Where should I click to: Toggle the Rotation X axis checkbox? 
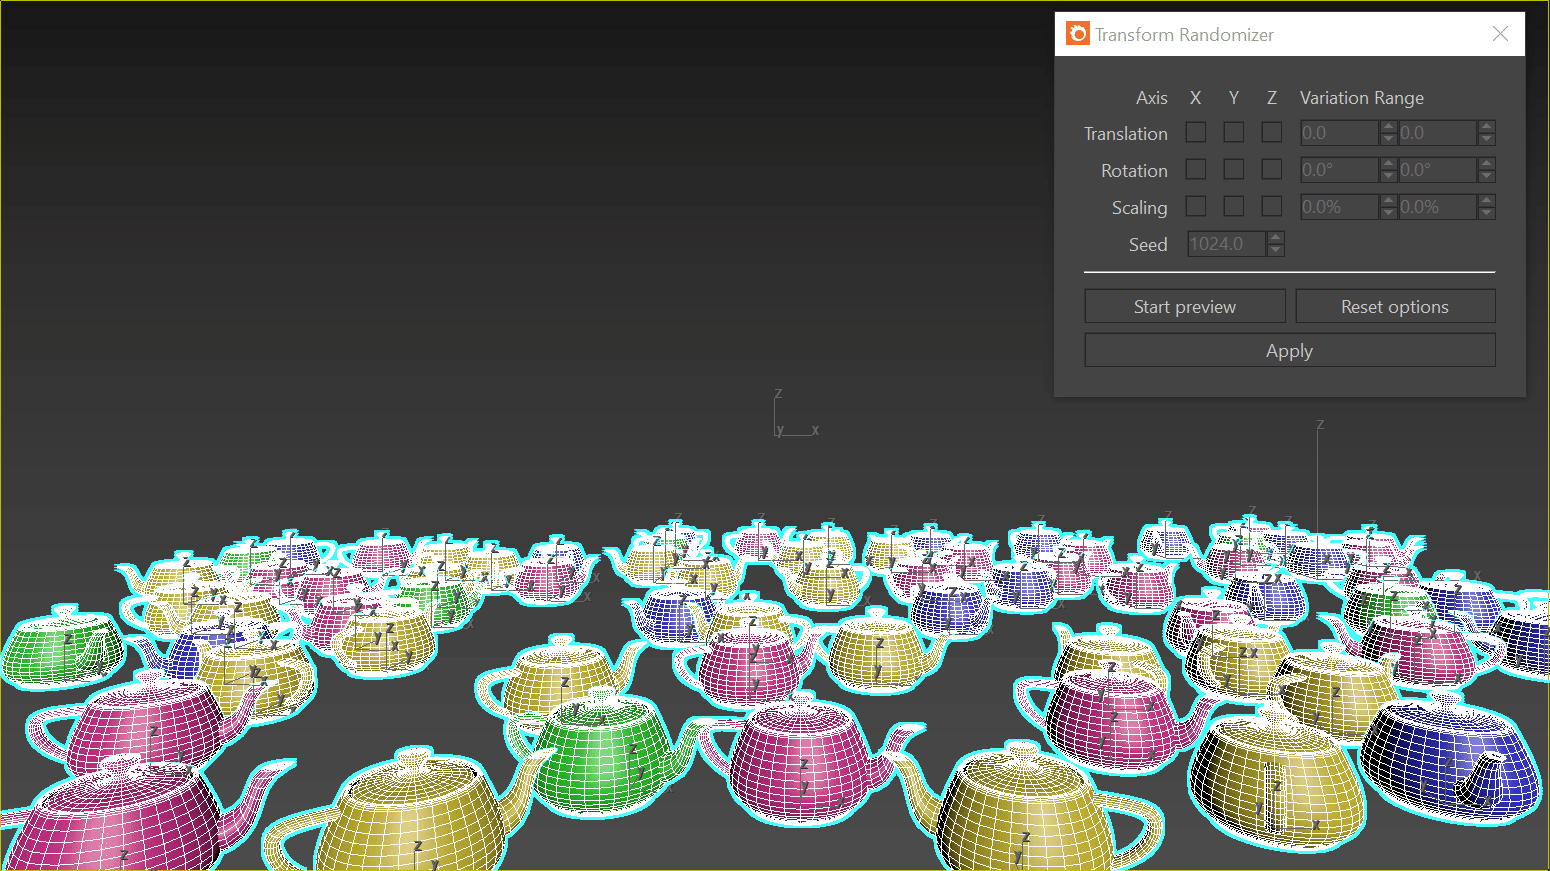click(x=1196, y=169)
